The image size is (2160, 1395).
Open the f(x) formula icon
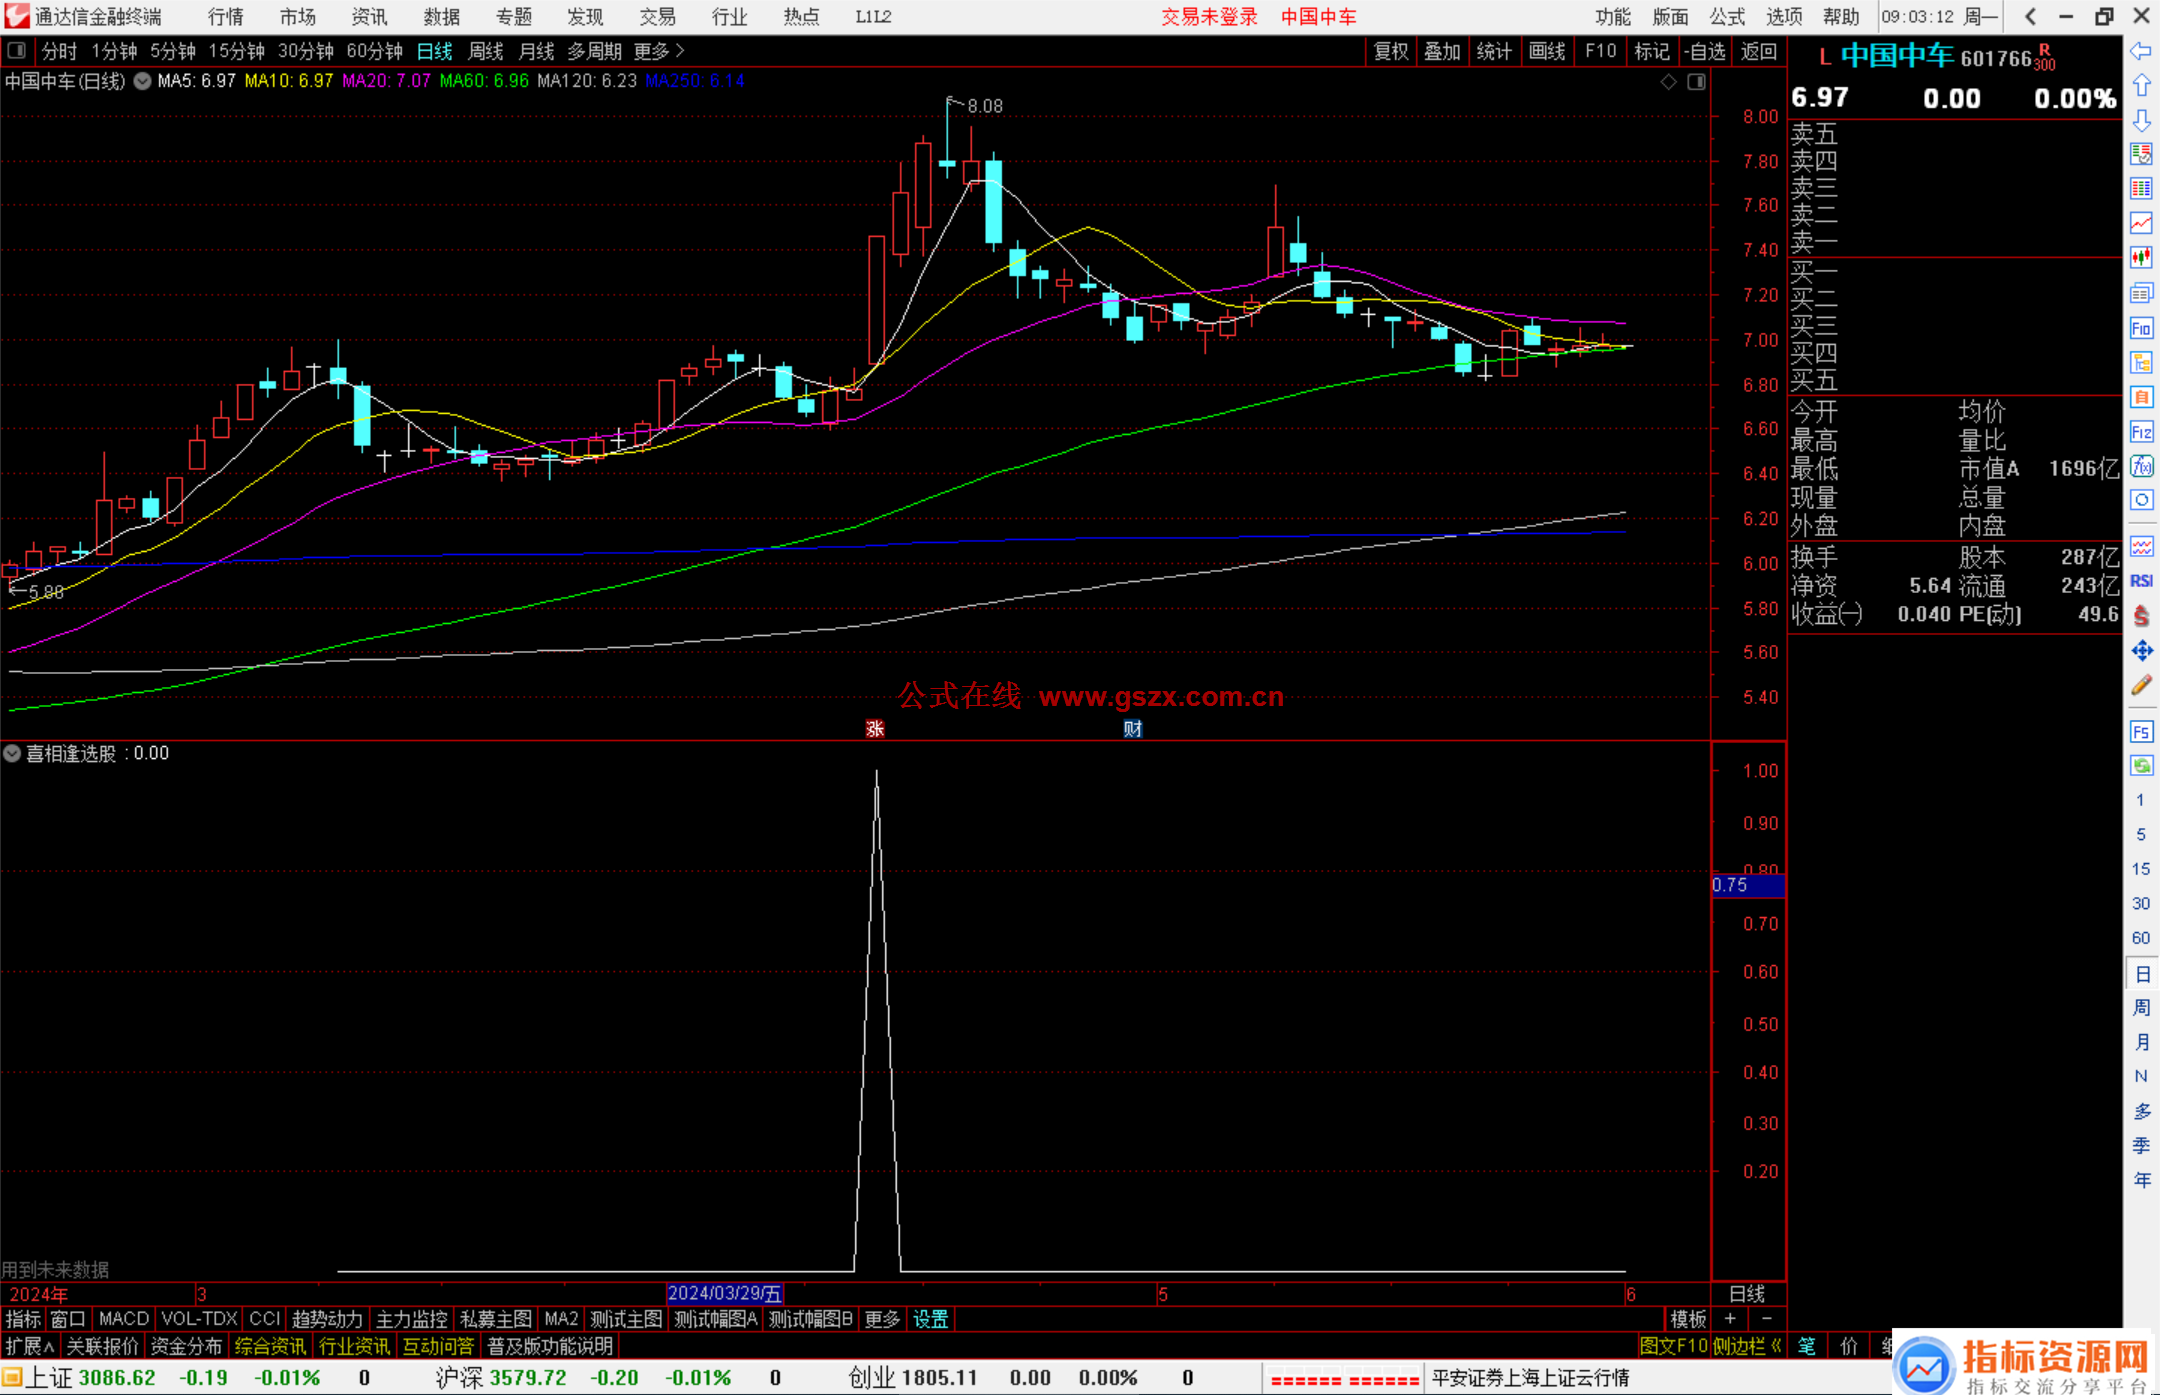pyautogui.click(x=2141, y=466)
